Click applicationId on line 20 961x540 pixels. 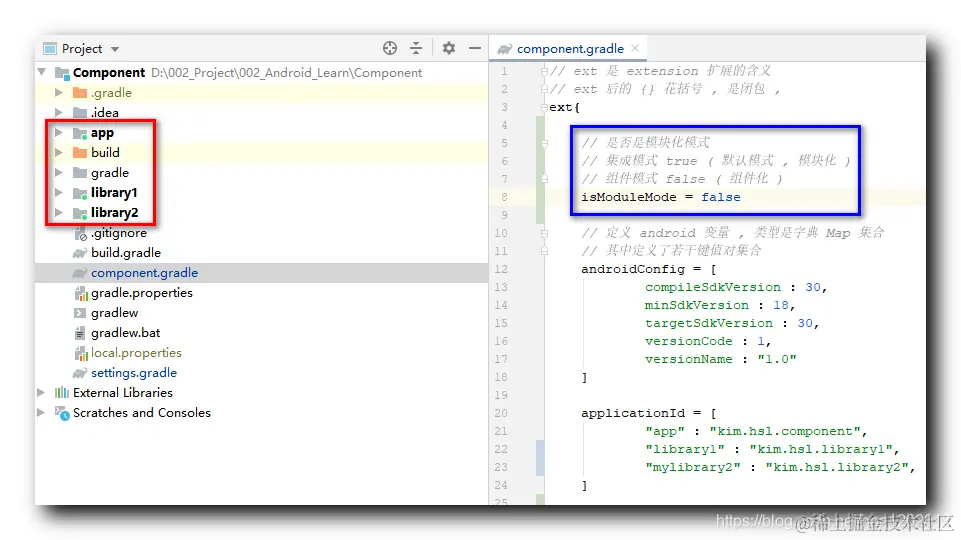[633, 413]
